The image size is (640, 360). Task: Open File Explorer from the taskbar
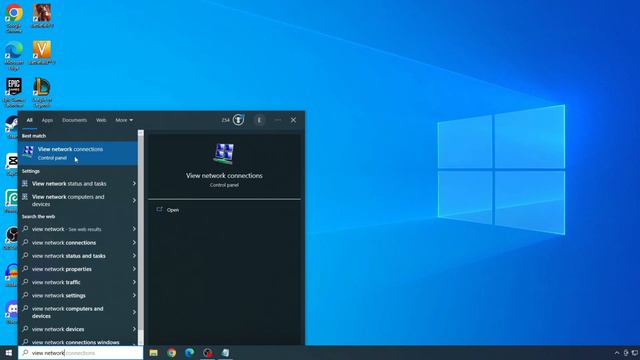(x=153, y=353)
